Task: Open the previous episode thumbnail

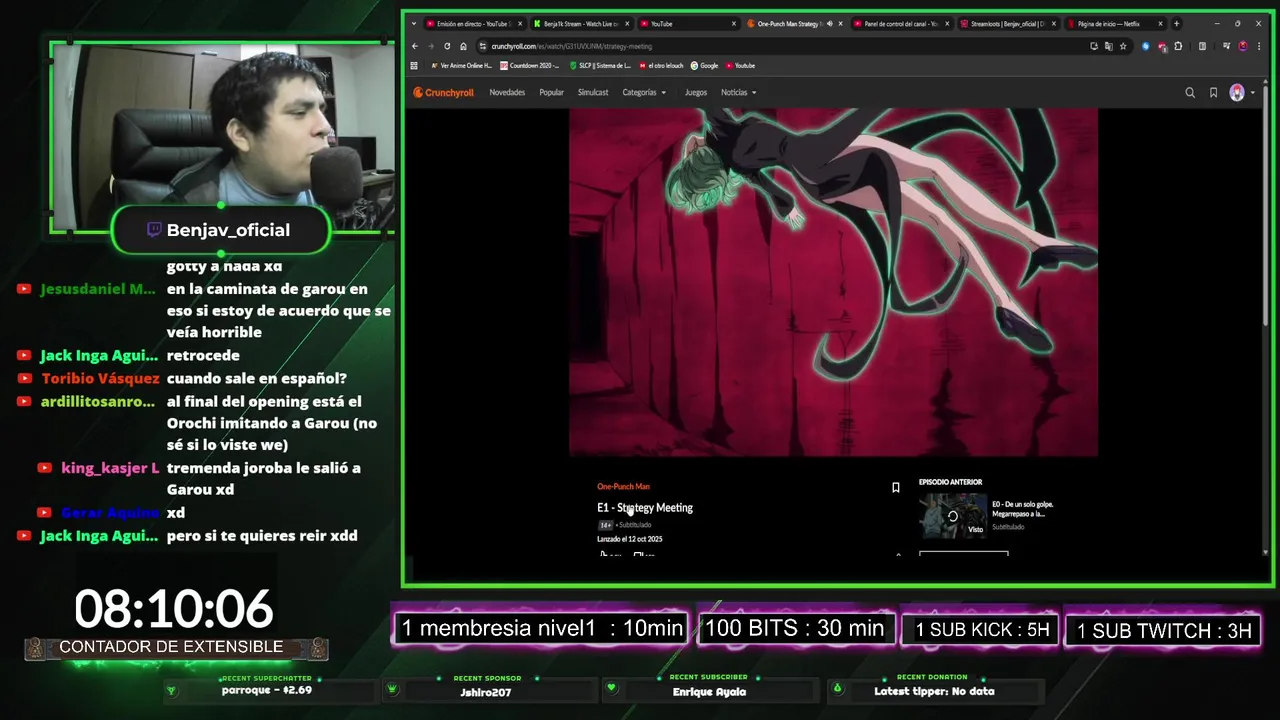Action: pyautogui.click(x=952, y=516)
